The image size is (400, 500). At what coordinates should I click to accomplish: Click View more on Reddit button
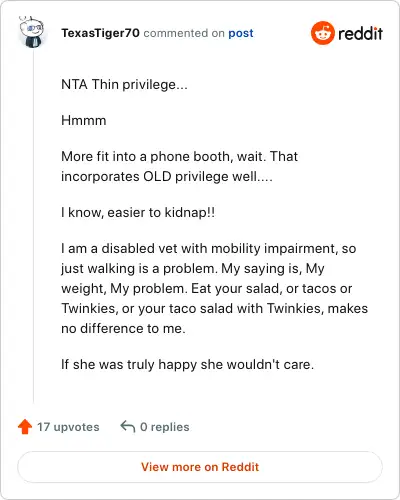[200, 467]
